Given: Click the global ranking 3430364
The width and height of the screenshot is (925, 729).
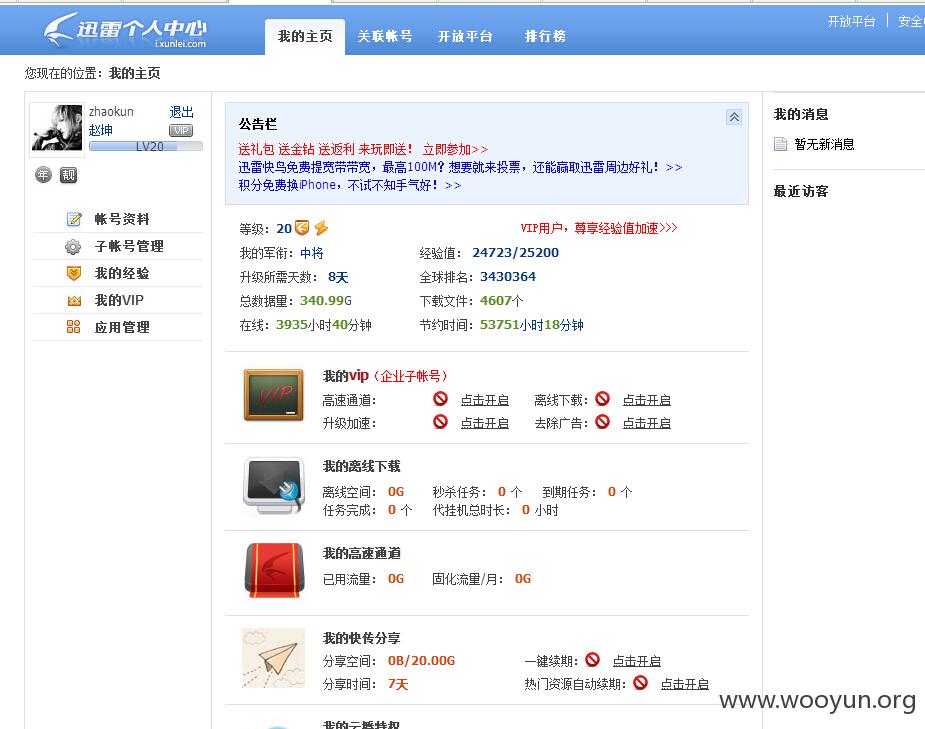Looking at the screenshot, I should click(x=508, y=277).
